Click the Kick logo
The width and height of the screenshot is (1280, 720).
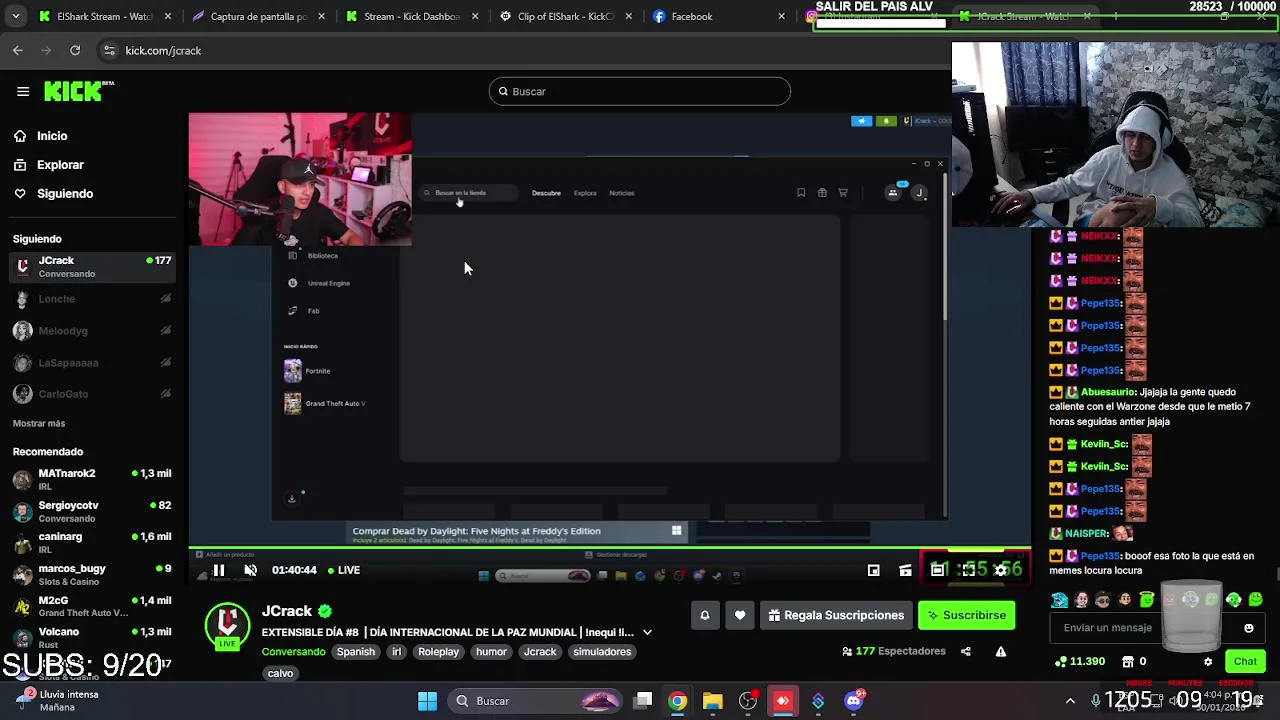point(79,91)
